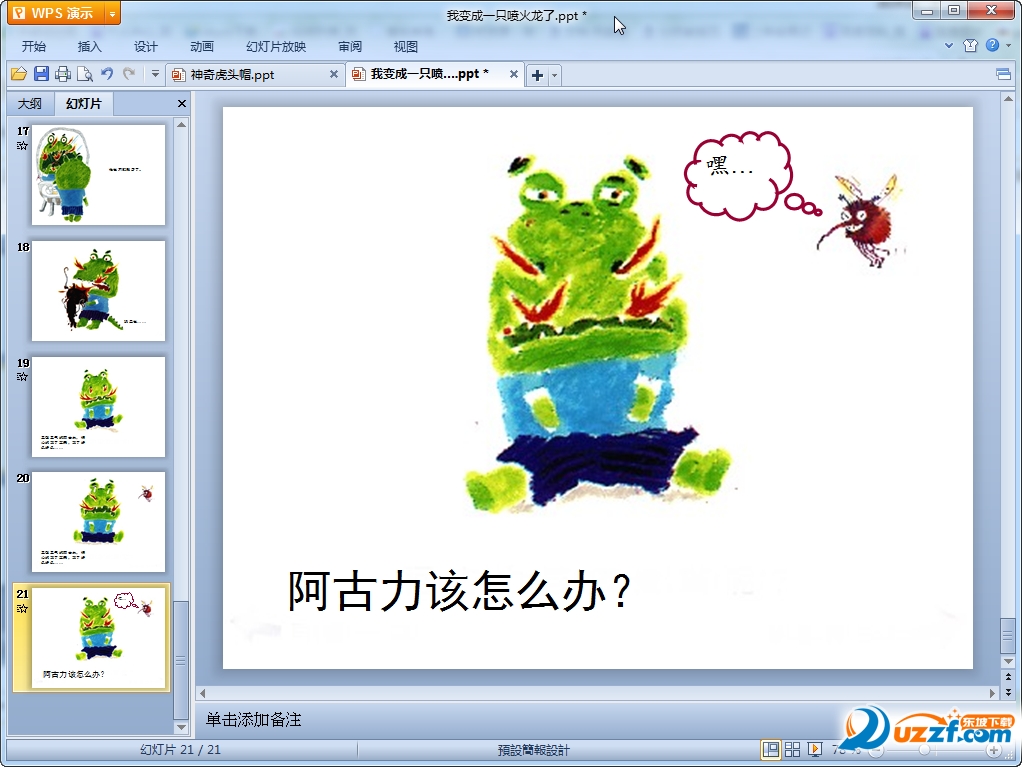Close the 神奇虎头帽.ppt document tab
This screenshot has height=767, width=1022.
tap(334, 74)
